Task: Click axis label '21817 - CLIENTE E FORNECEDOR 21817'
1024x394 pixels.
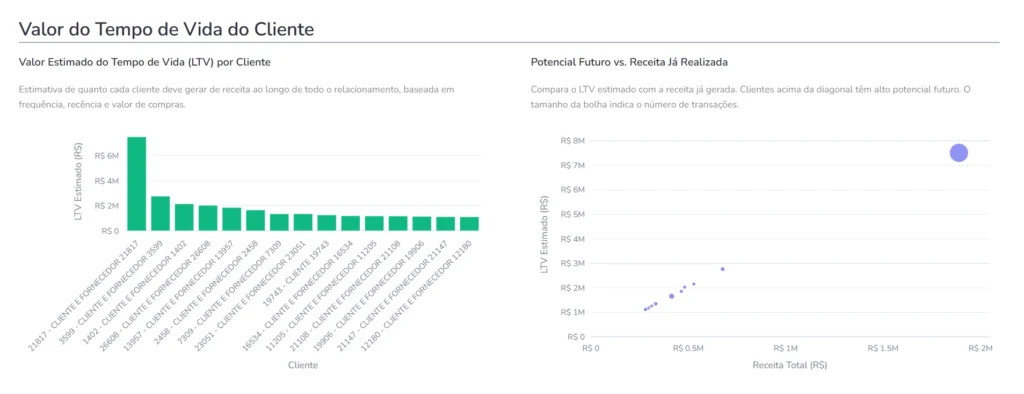Action: point(83,295)
